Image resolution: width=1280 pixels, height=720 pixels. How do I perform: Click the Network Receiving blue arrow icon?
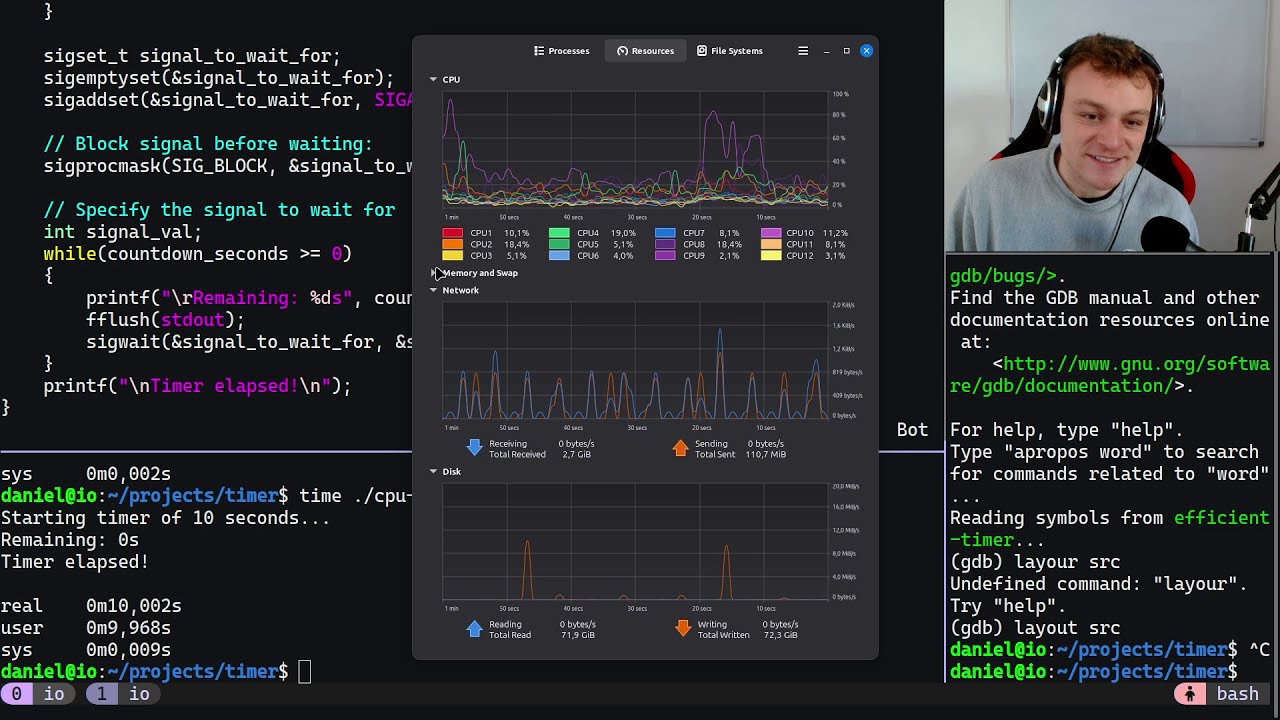(x=475, y=448)
